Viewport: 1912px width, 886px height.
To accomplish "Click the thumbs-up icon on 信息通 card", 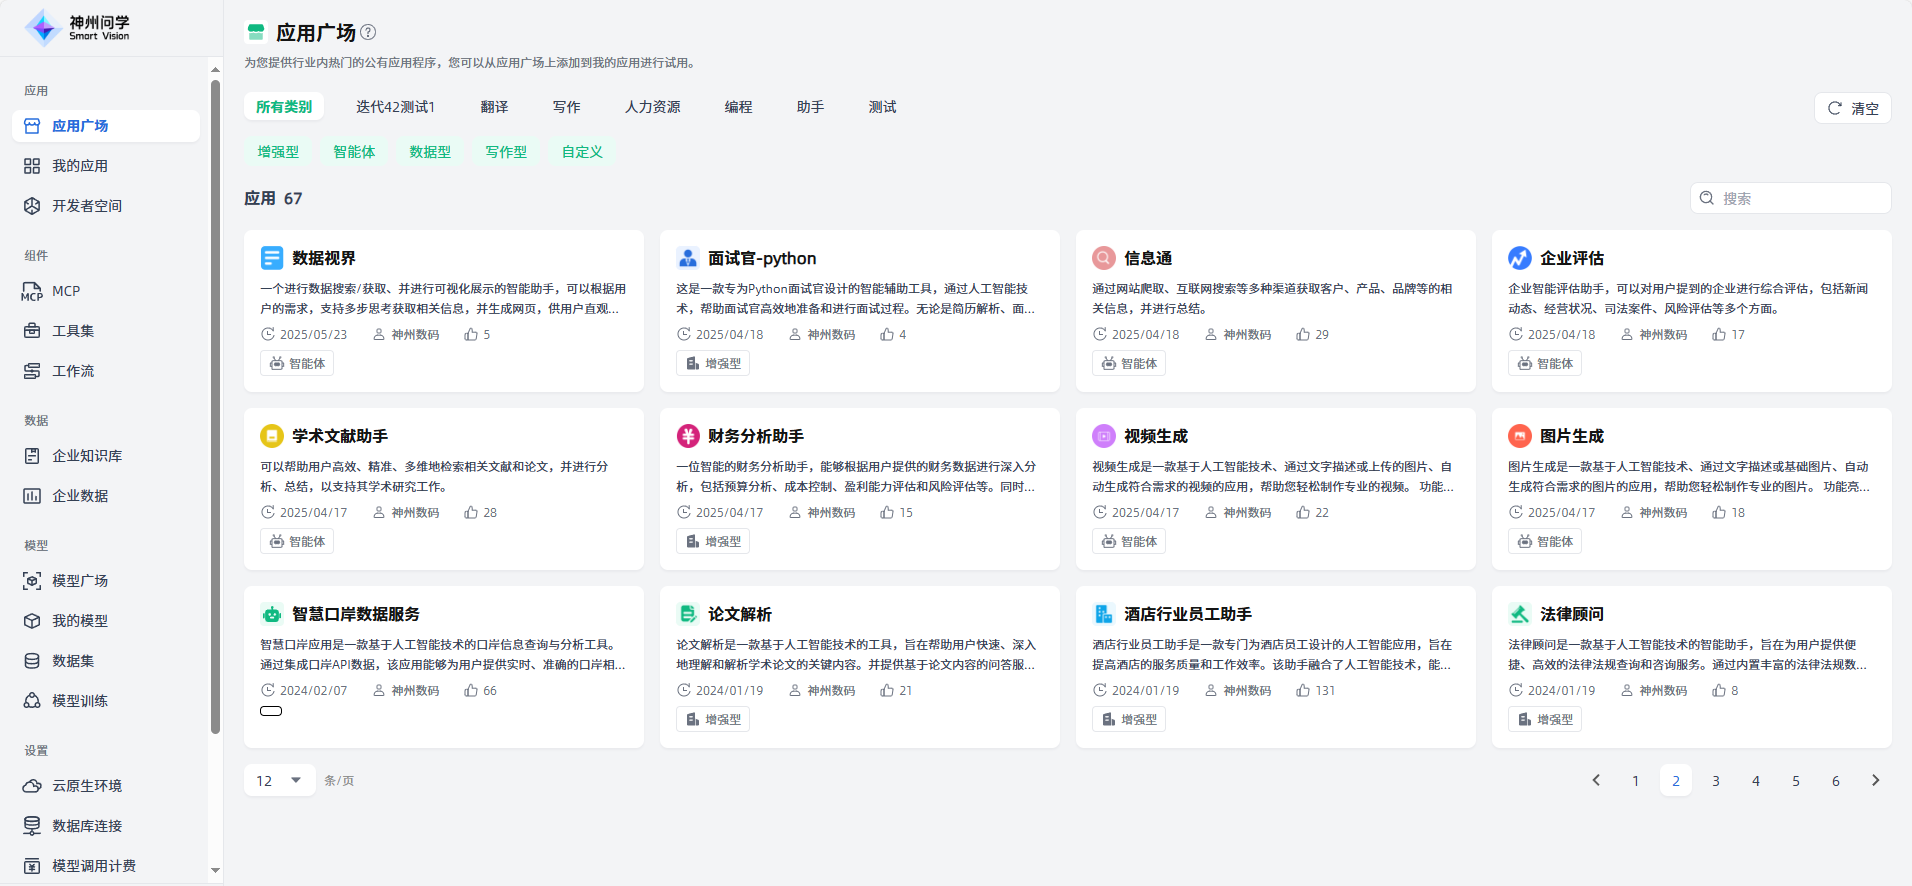I will 1302,335.
